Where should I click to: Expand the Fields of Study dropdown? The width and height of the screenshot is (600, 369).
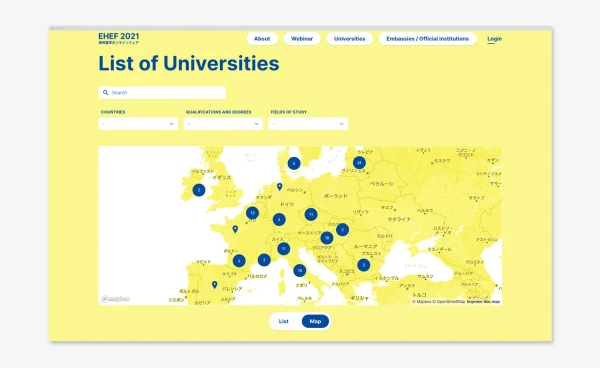click(x=308, y=124)
